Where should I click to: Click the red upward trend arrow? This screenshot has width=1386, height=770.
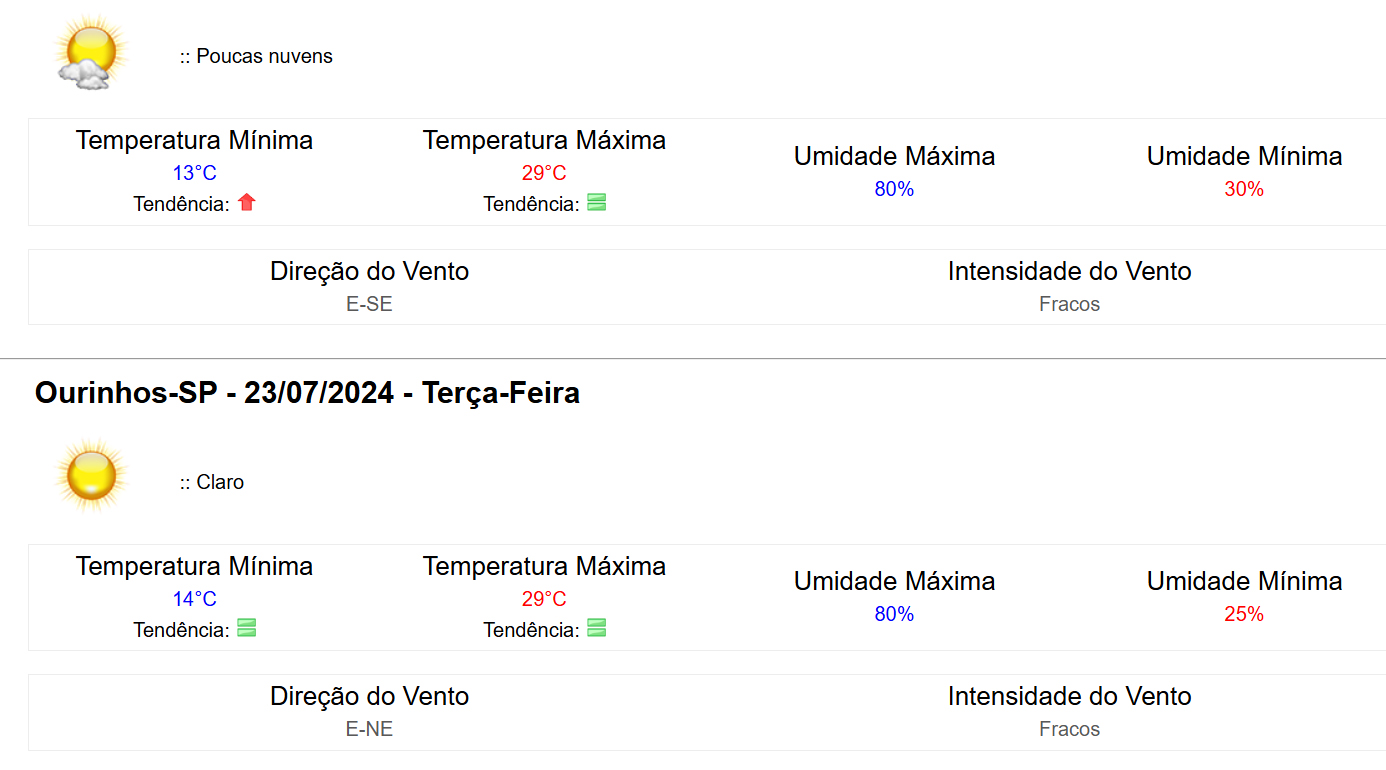[x=247, y=203]
